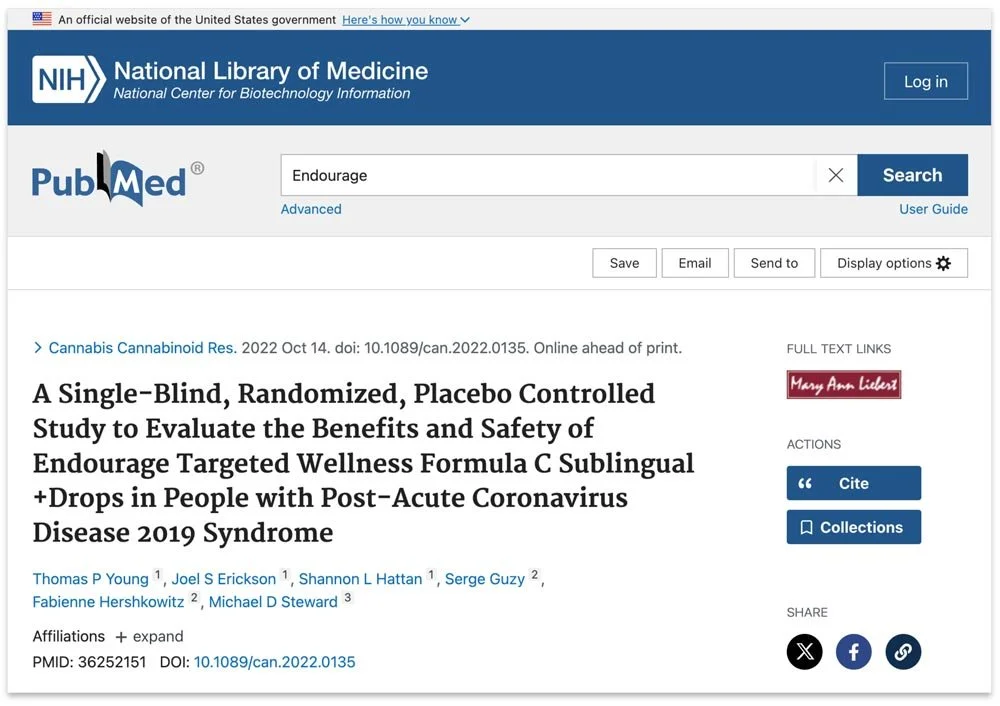Click the Search button
1000x706 pixels.
[x=913, y=175]
